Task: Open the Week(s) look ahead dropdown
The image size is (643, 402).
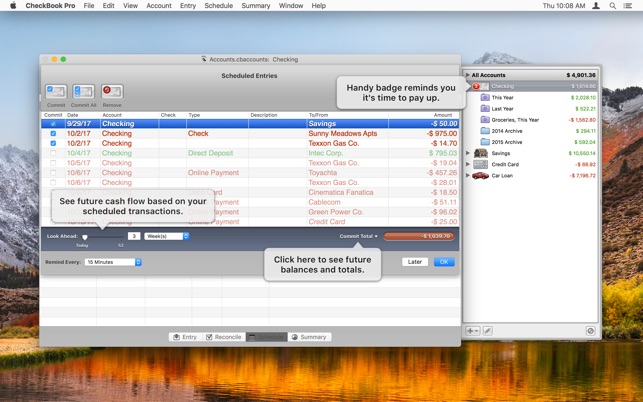Action: pyautogui.click(x=166, y=236)
